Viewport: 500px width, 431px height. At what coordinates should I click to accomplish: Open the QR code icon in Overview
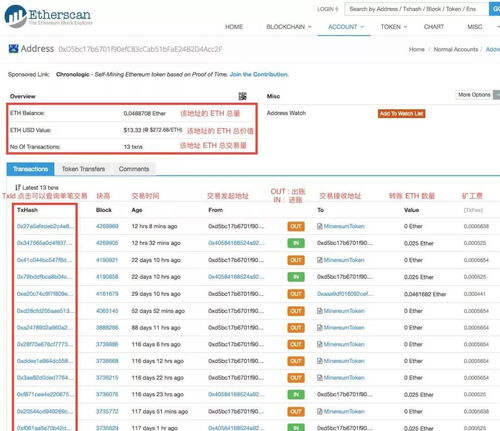pyautogui.click(x=243, y=96)
